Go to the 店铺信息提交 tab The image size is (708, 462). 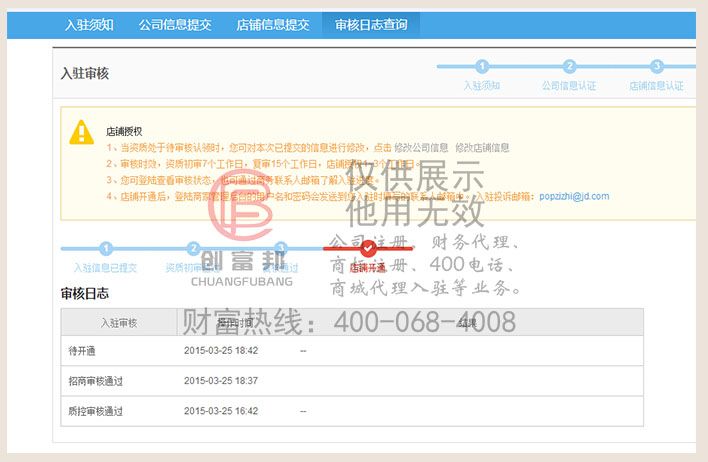[x=273, y=25]
